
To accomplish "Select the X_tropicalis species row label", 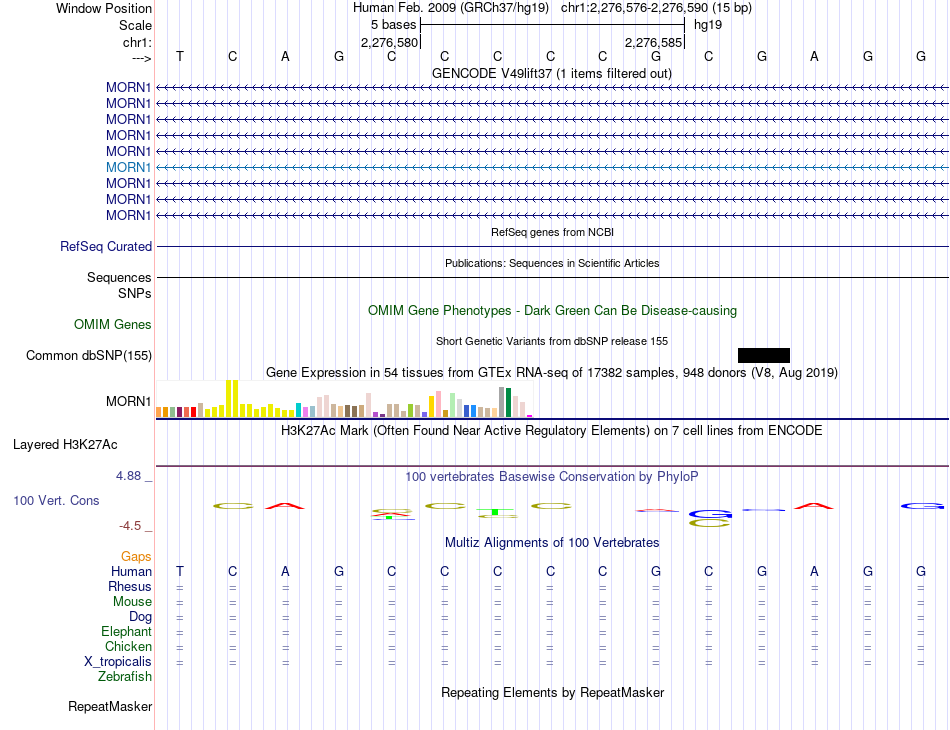I will click(118, 662).
